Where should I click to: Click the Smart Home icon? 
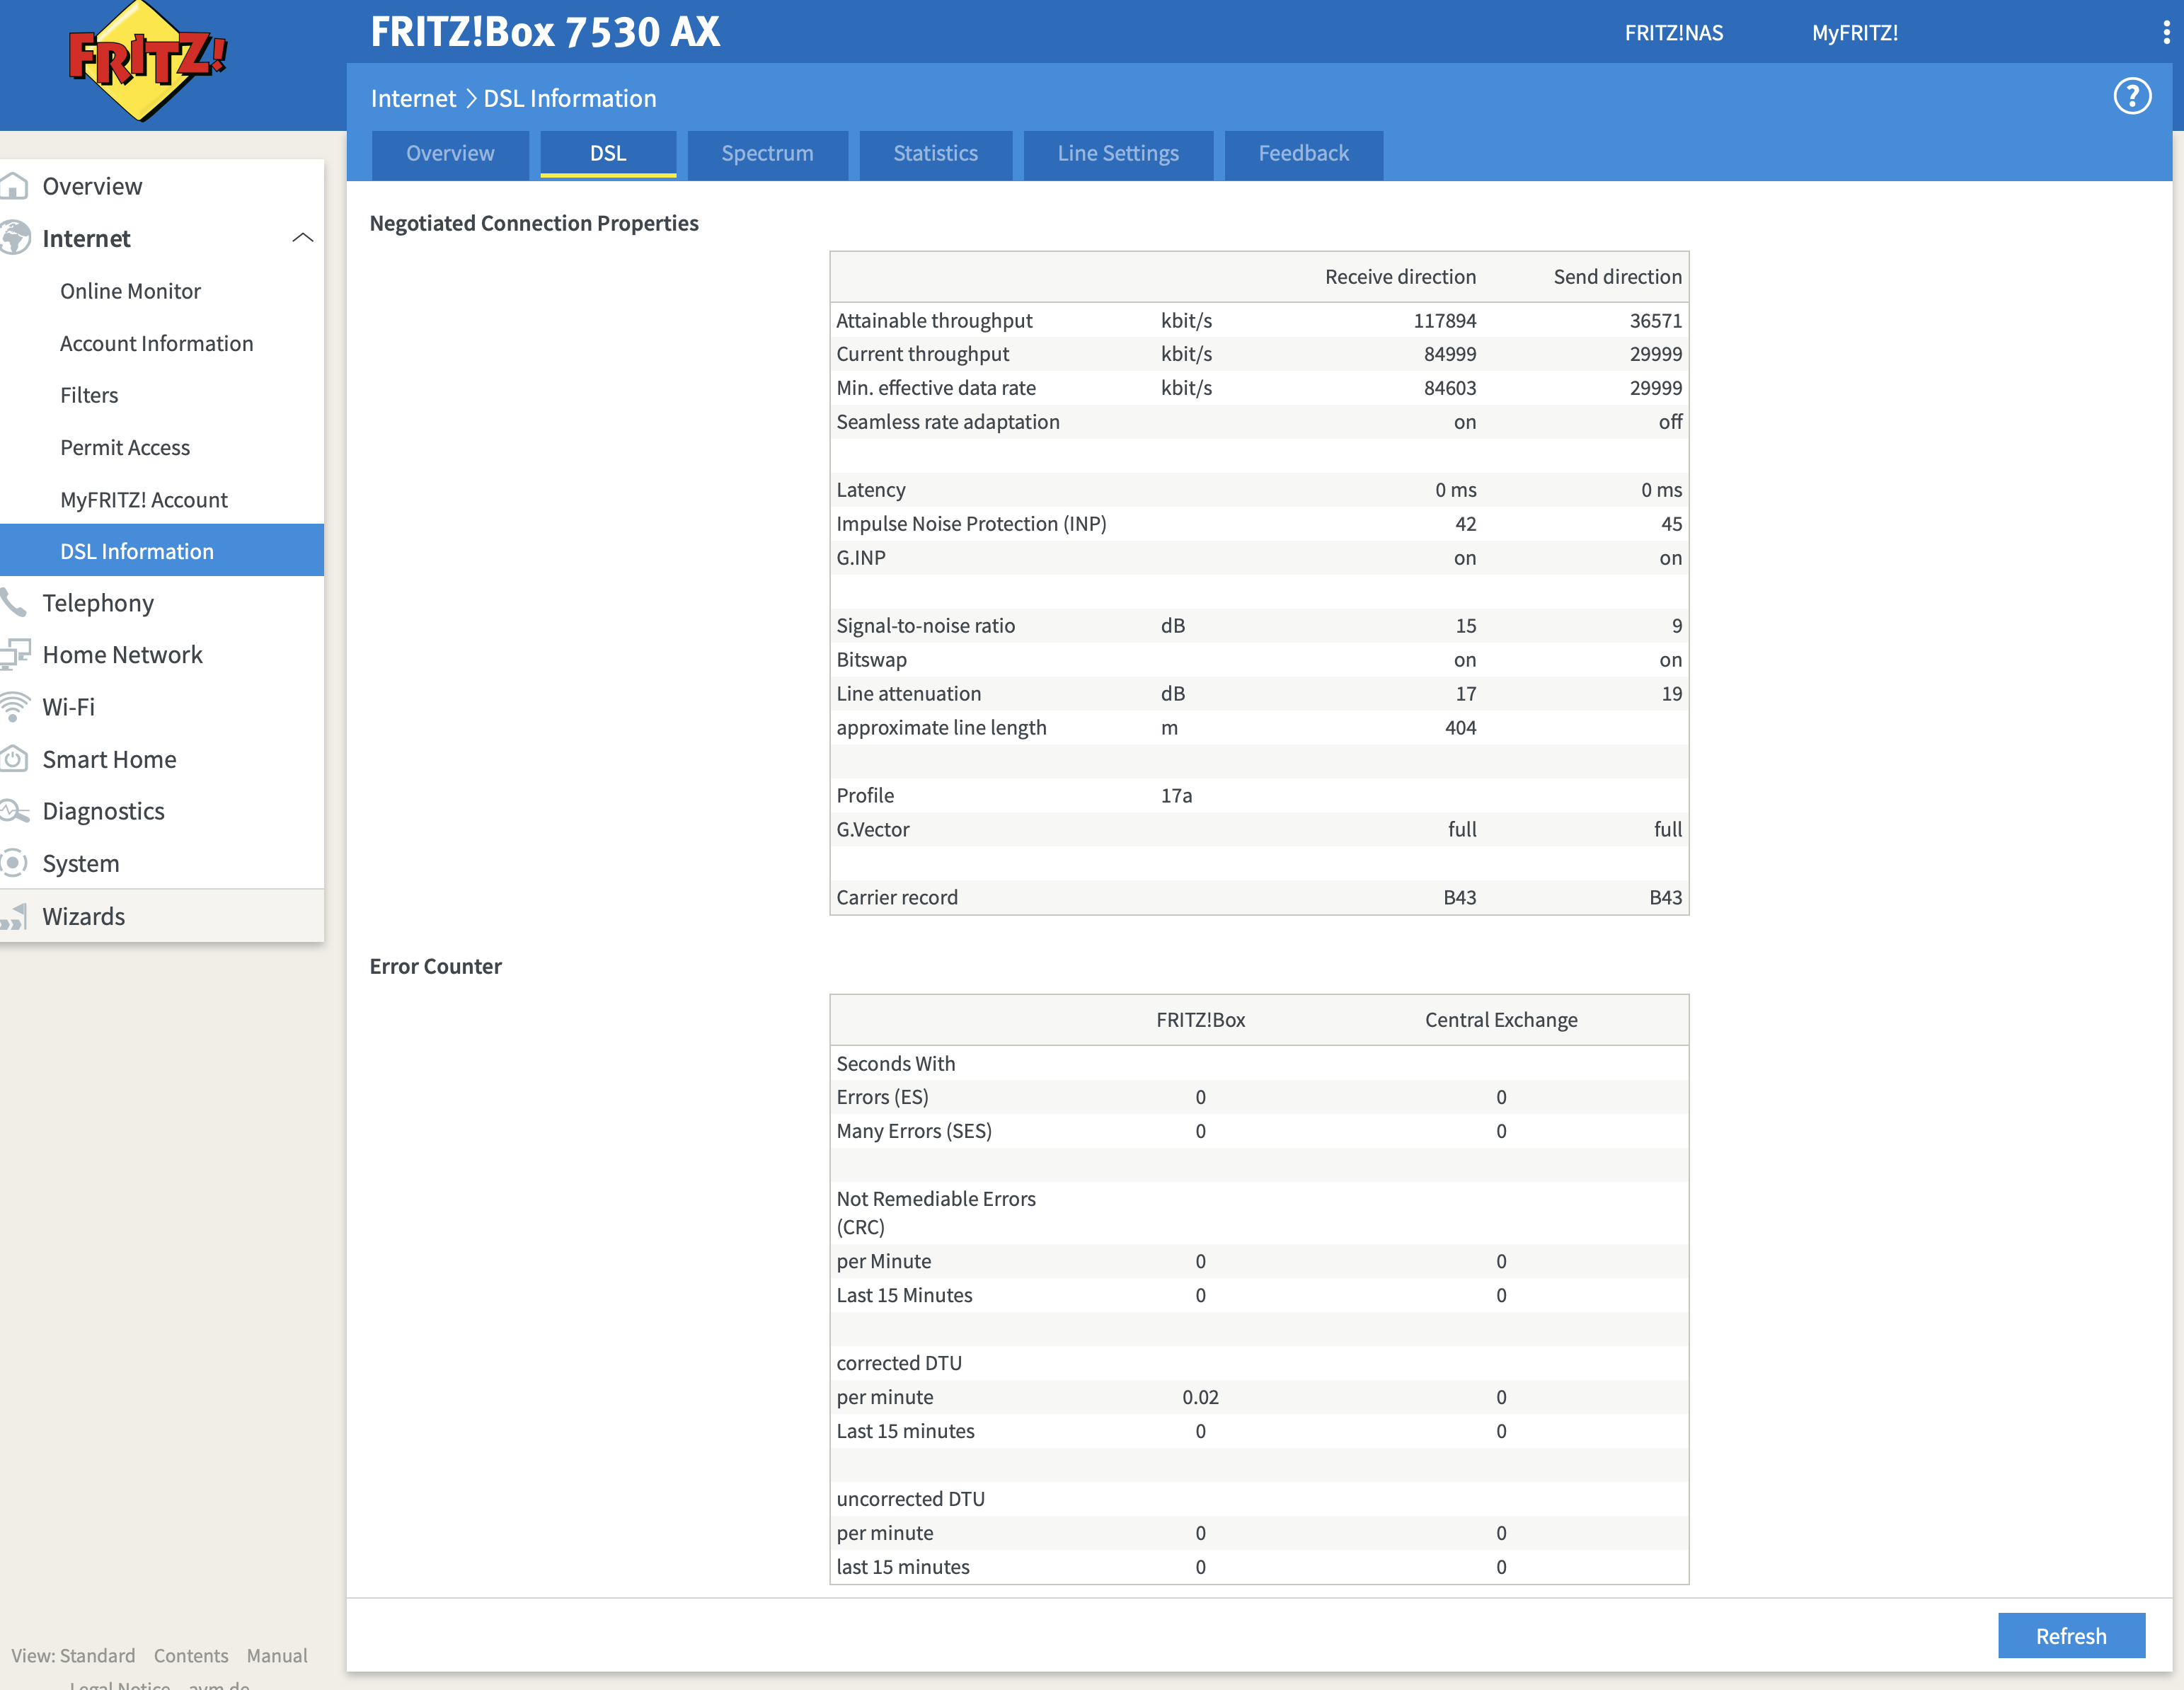(14, 759)
